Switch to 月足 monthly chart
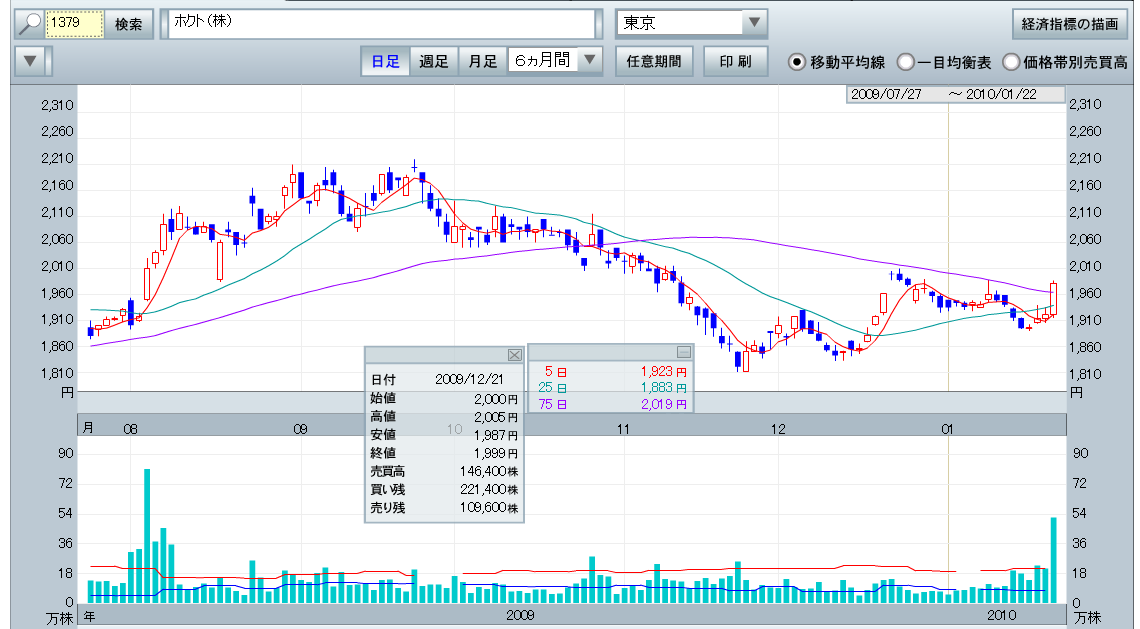Viewport: 1140px width, 629px height. [483, 62]
